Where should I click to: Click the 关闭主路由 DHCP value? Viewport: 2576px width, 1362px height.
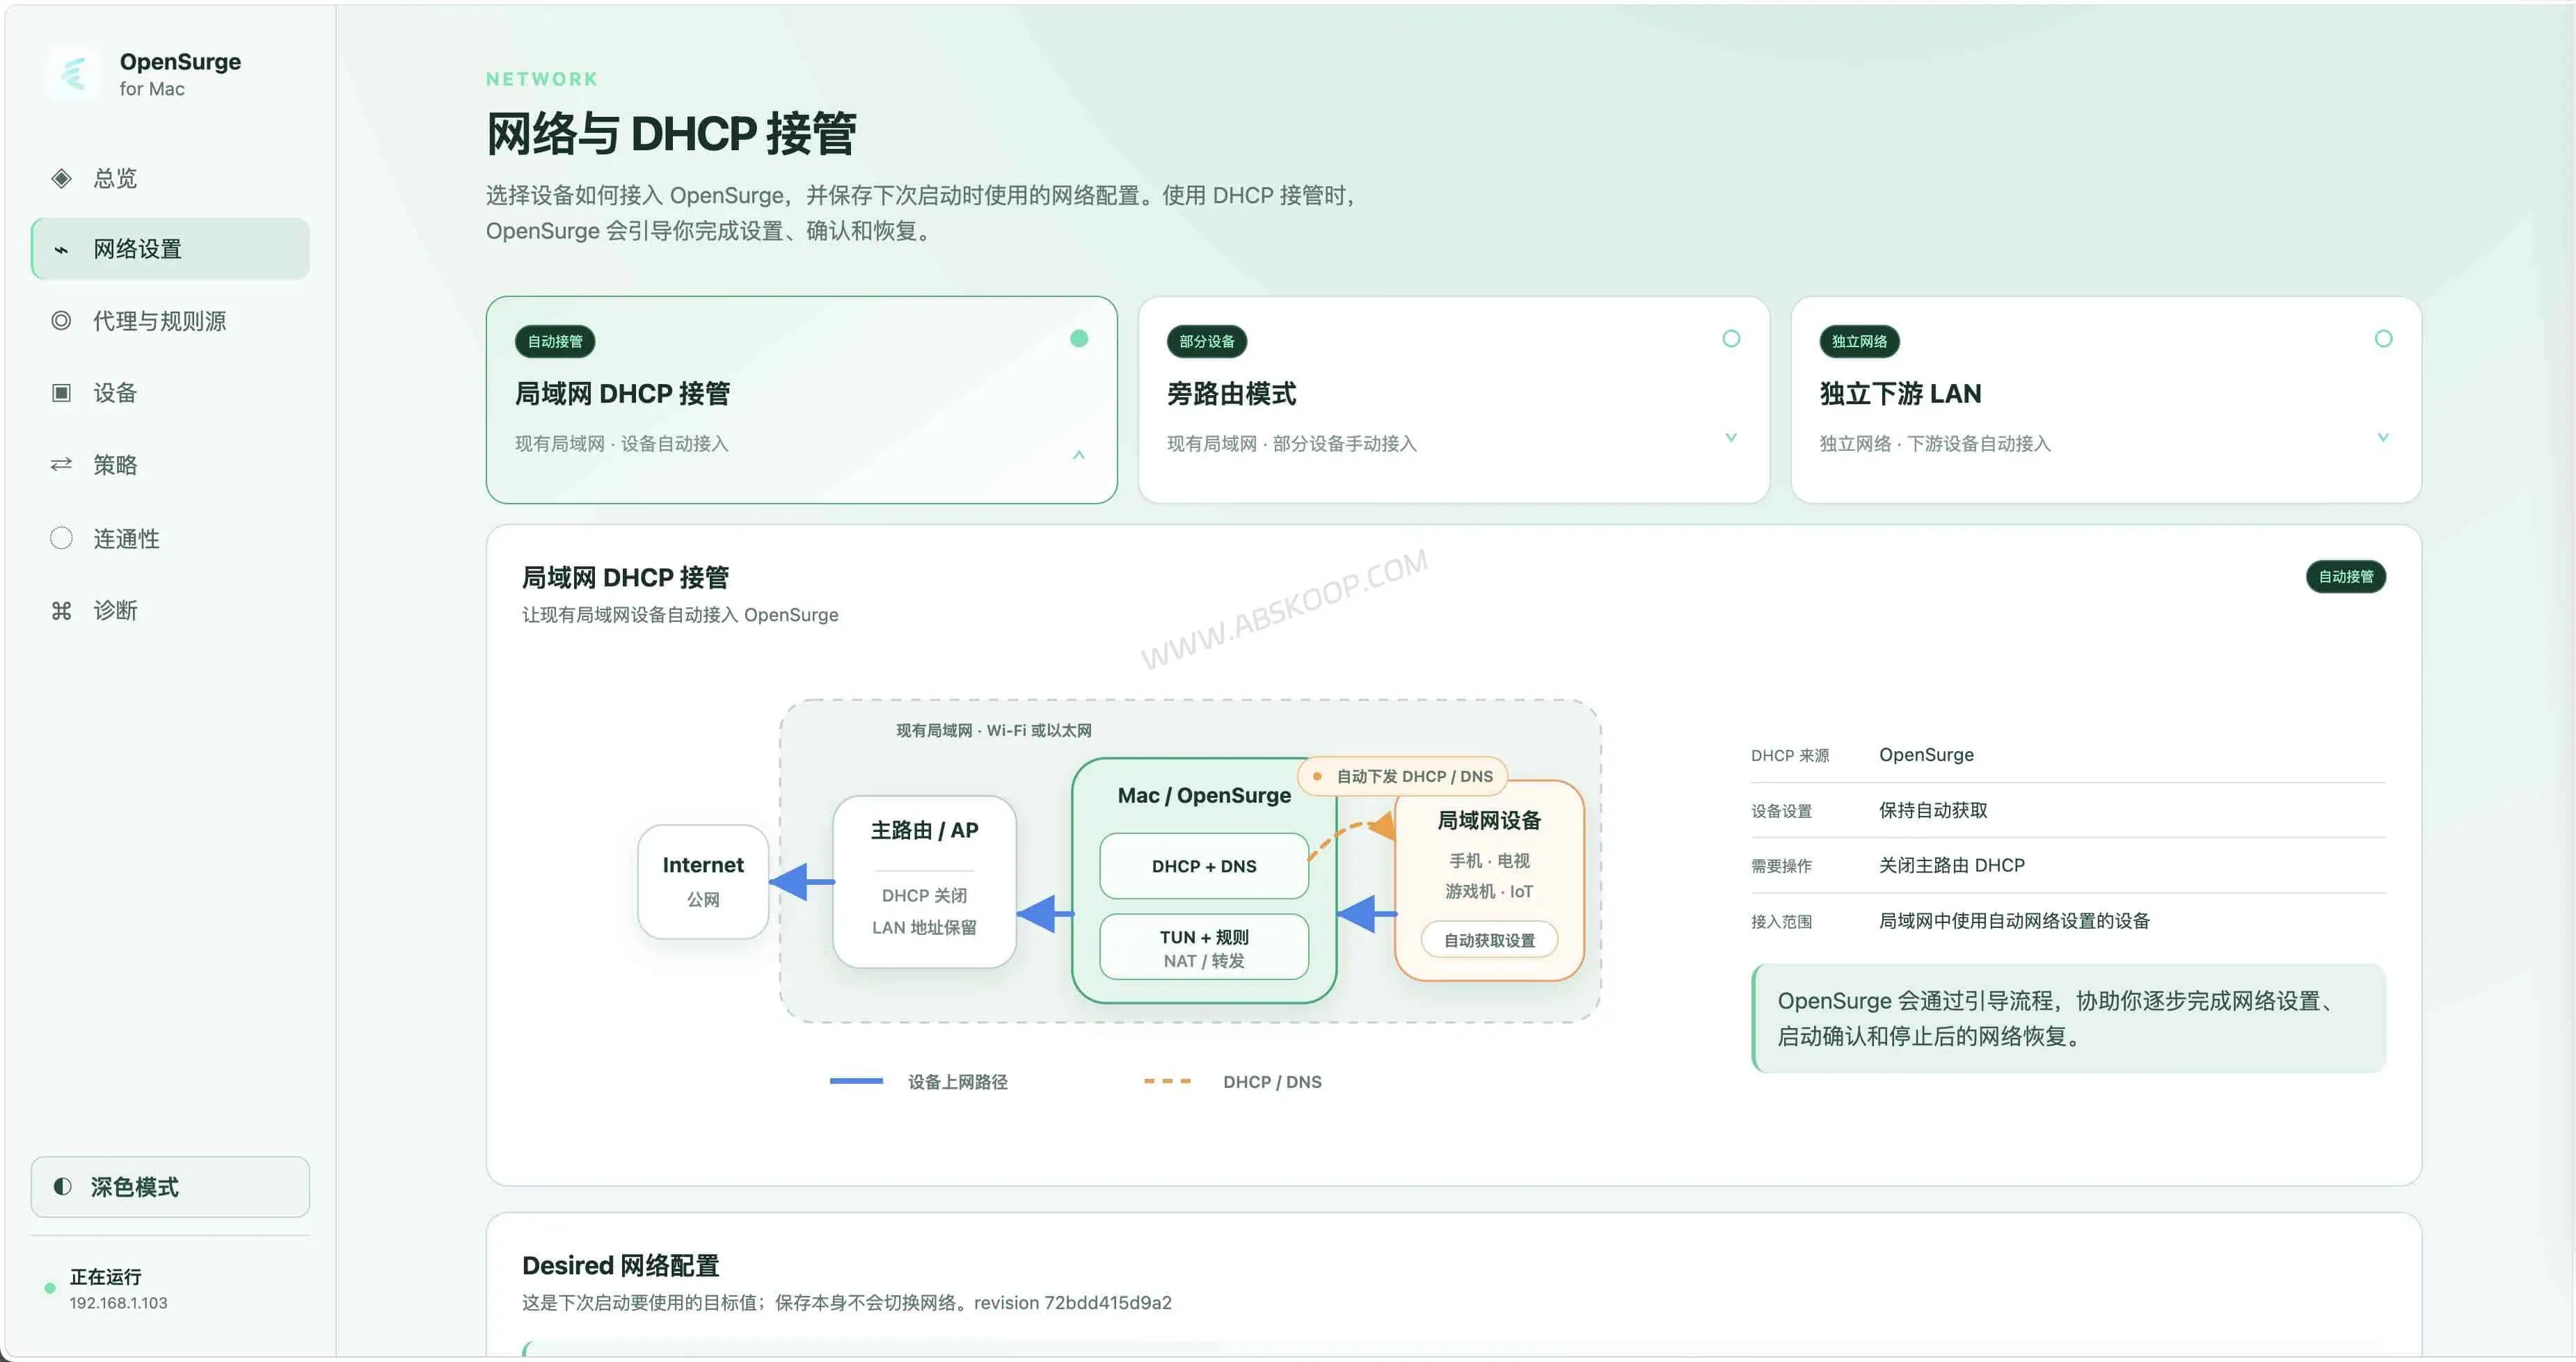coord(1951,865)
